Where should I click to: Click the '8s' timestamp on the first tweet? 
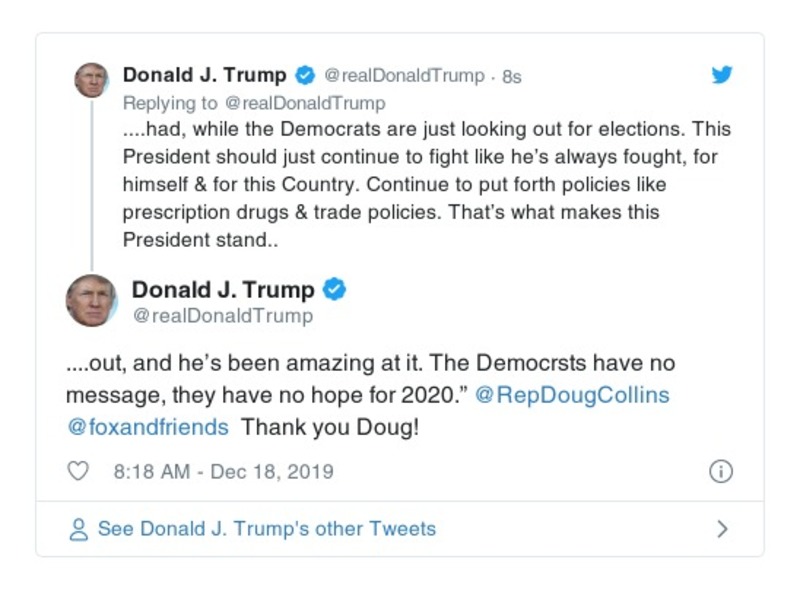[515, 75]
